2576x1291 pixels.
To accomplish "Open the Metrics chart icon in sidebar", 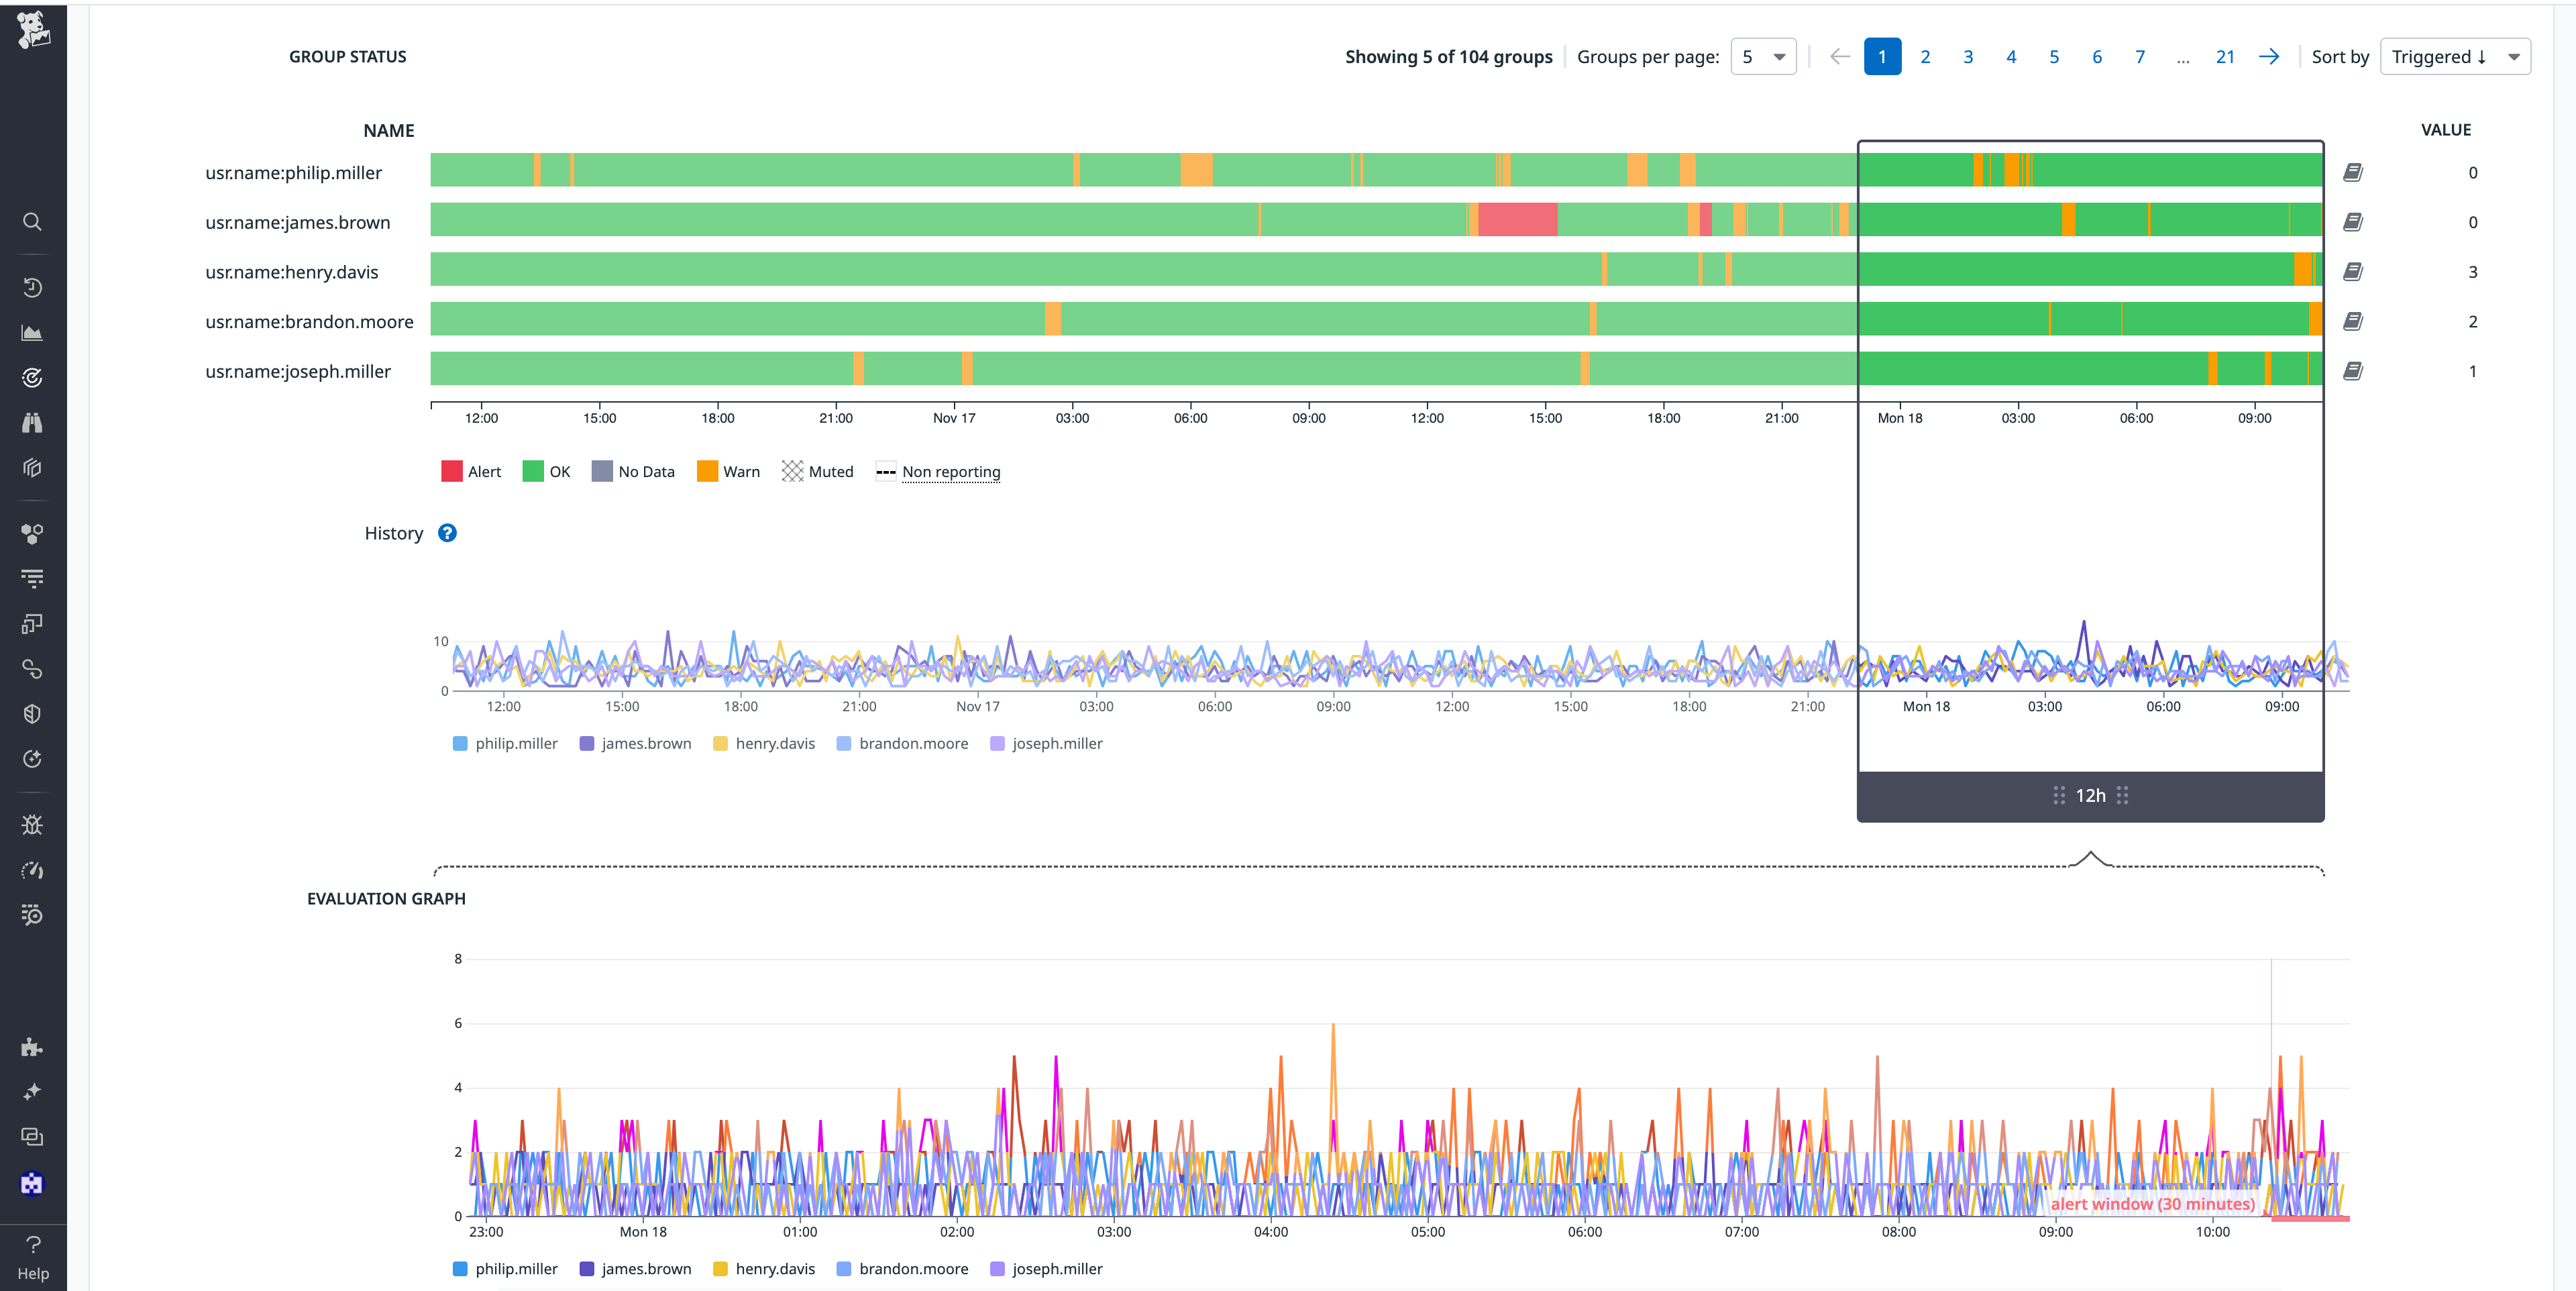I will pos(32,332).
